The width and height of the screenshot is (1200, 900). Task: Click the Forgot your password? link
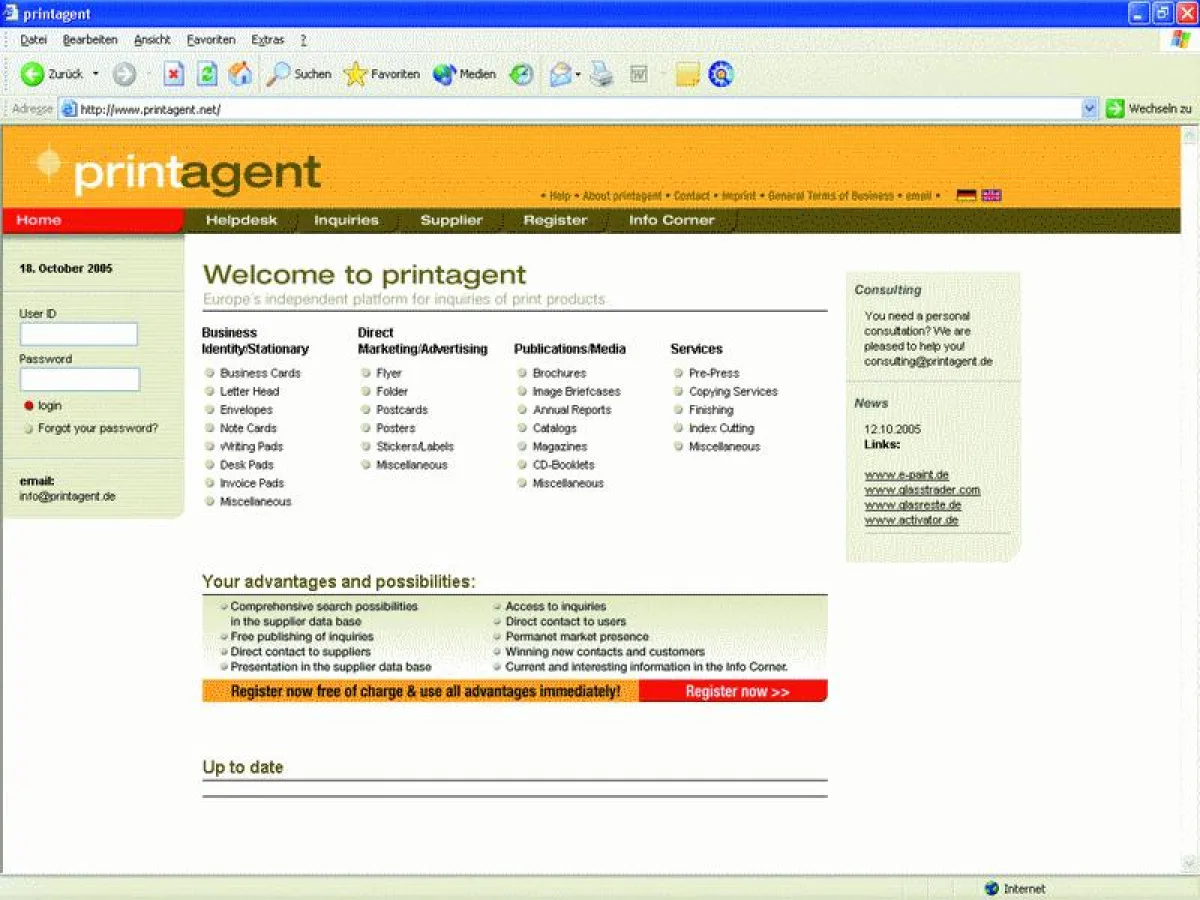98,428
